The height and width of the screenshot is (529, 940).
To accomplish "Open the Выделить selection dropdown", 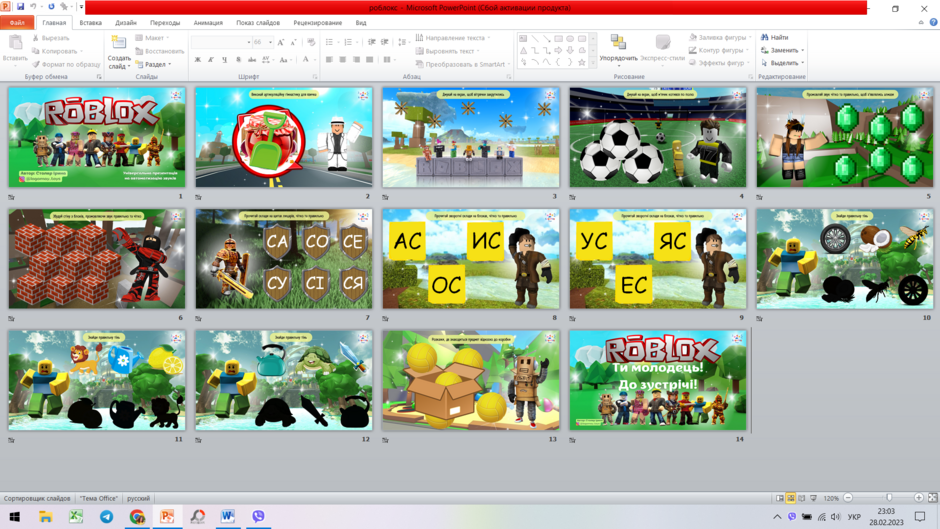I will 782,63.
